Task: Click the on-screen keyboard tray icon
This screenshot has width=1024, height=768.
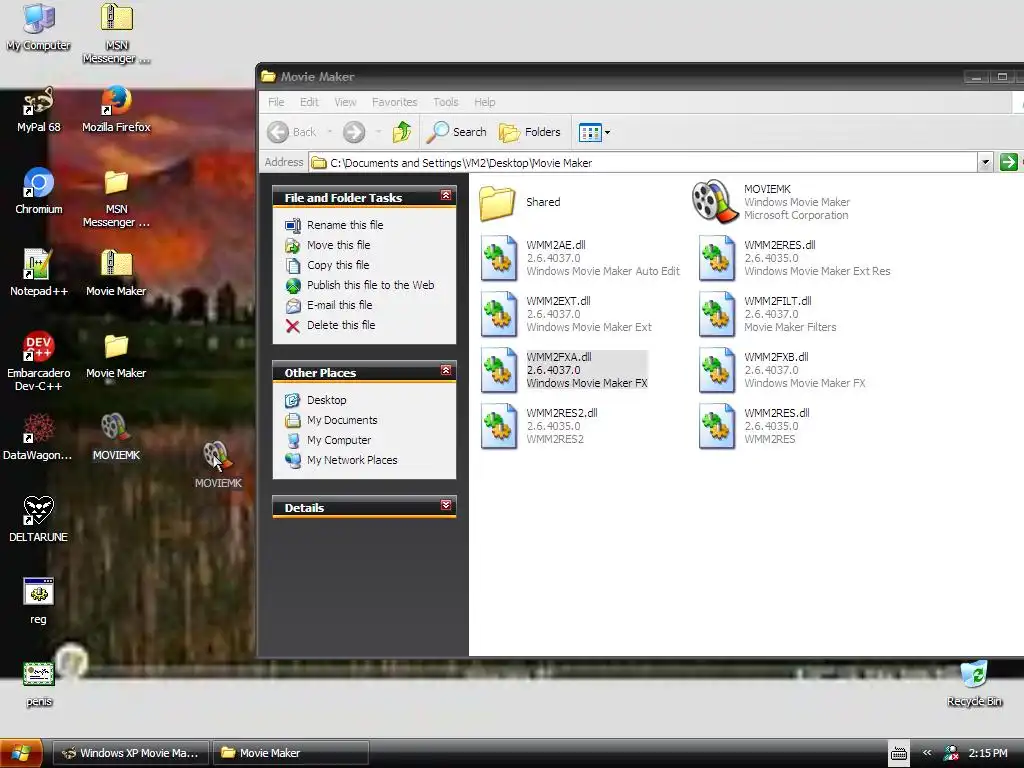Action: [x=899, y=754]
